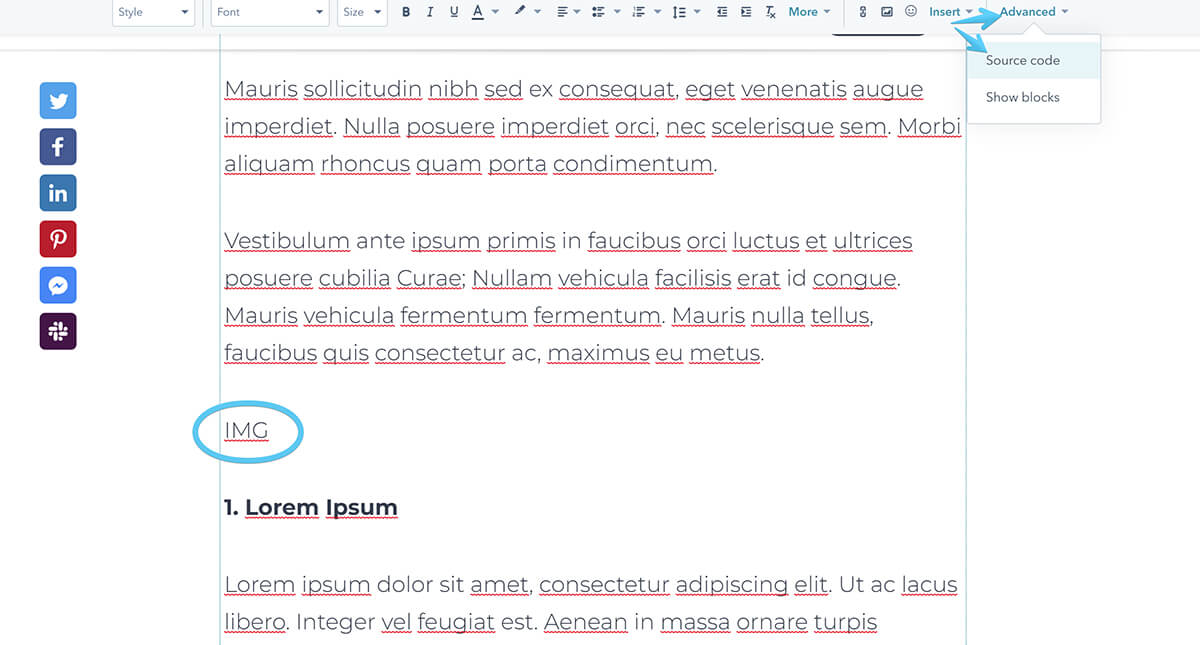The image size is (1200, 645).
Task: Select Show blocks from the menu
Action: tap(1022, 97)
